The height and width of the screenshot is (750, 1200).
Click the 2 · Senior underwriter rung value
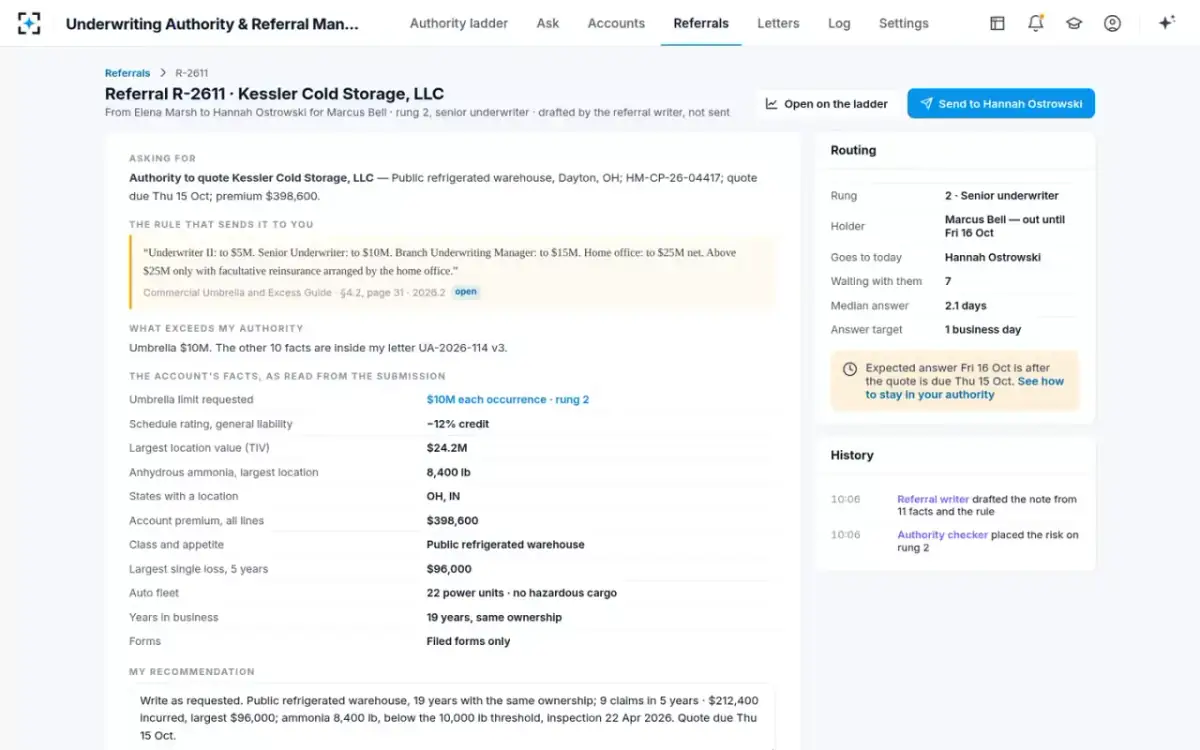tap(1002, 196)
